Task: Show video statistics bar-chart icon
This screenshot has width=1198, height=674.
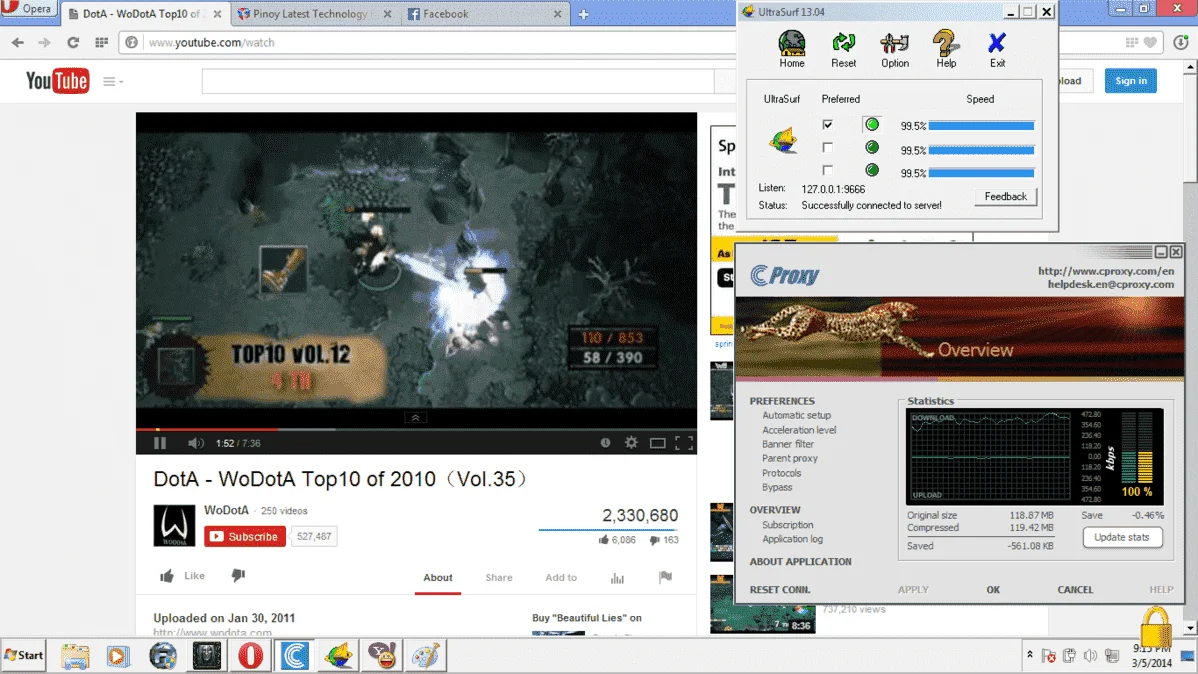Action: [x=617, y=578]
